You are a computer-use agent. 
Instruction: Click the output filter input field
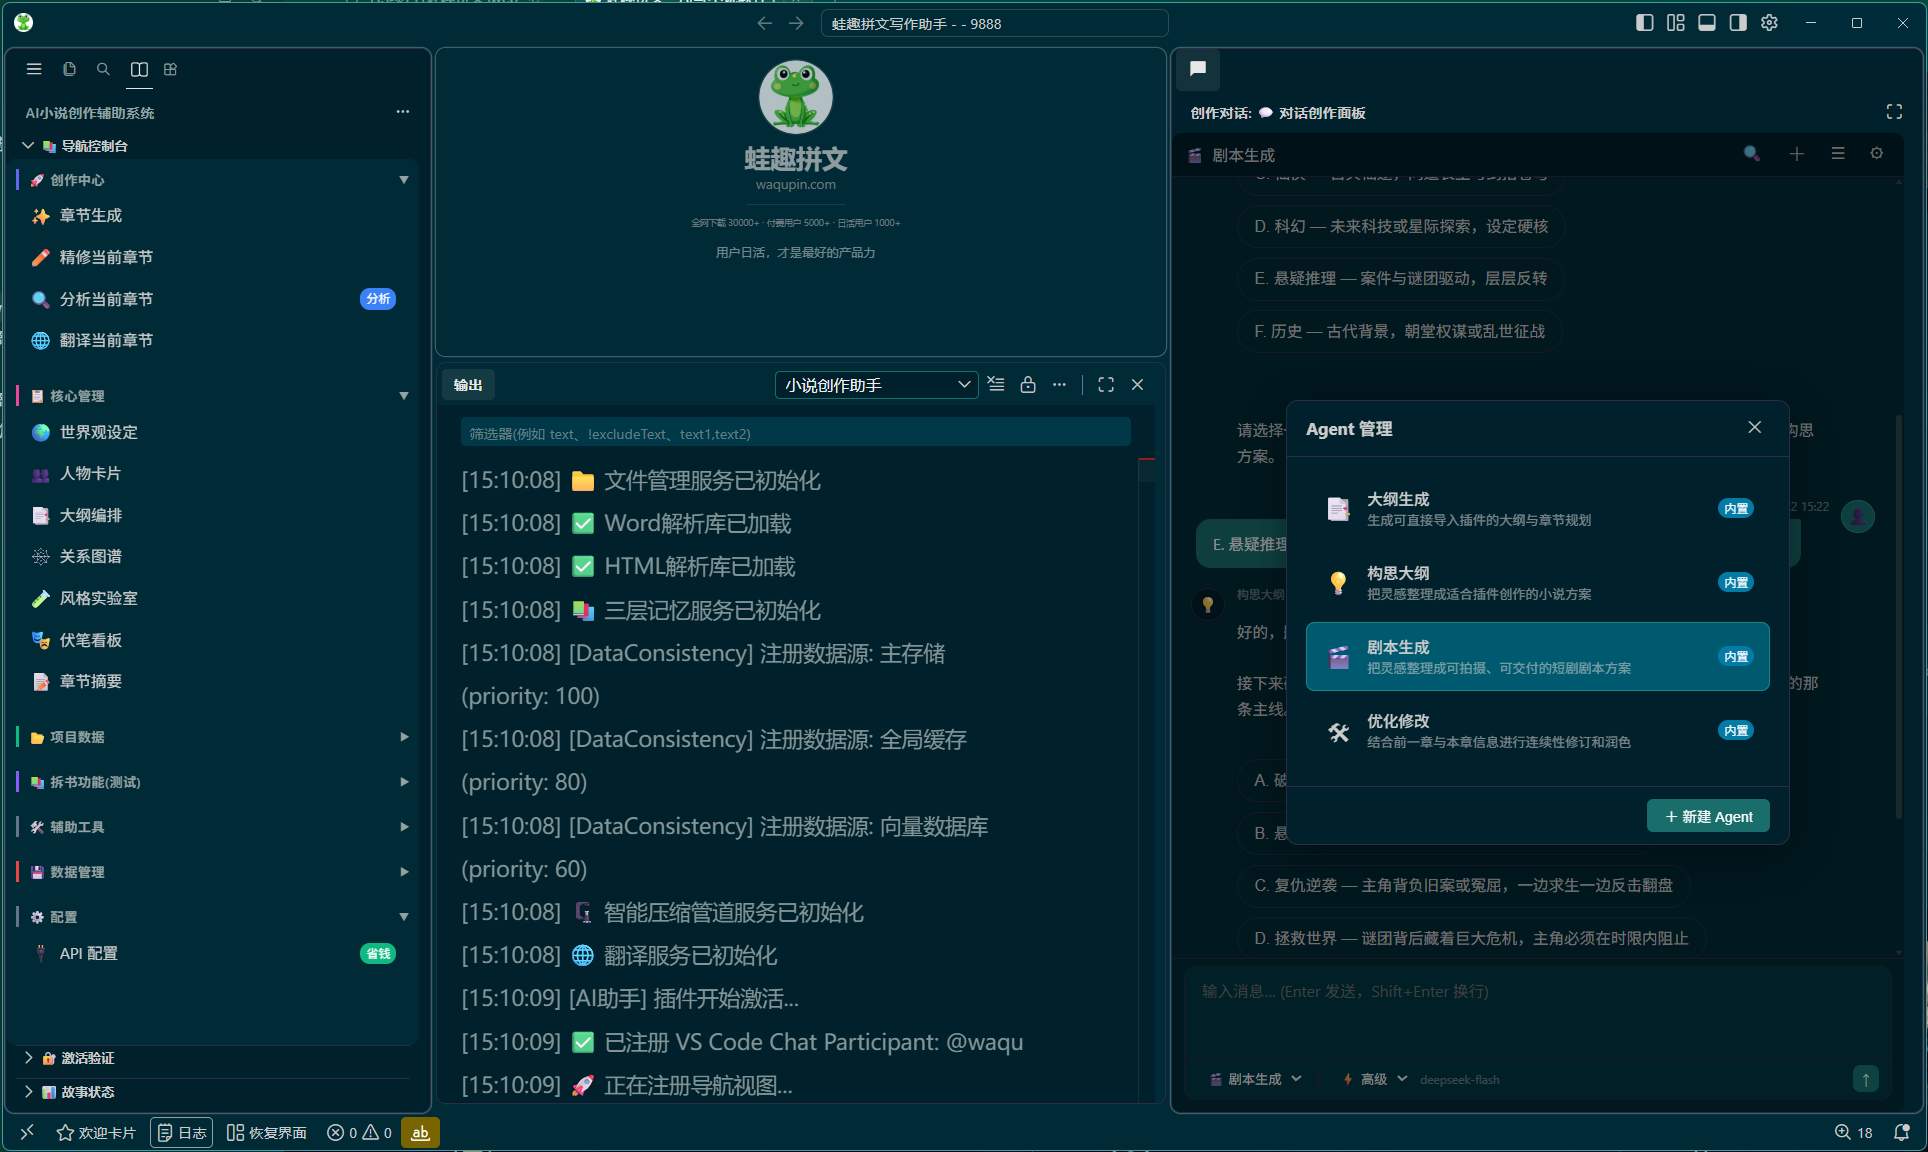tap(796, 433)
